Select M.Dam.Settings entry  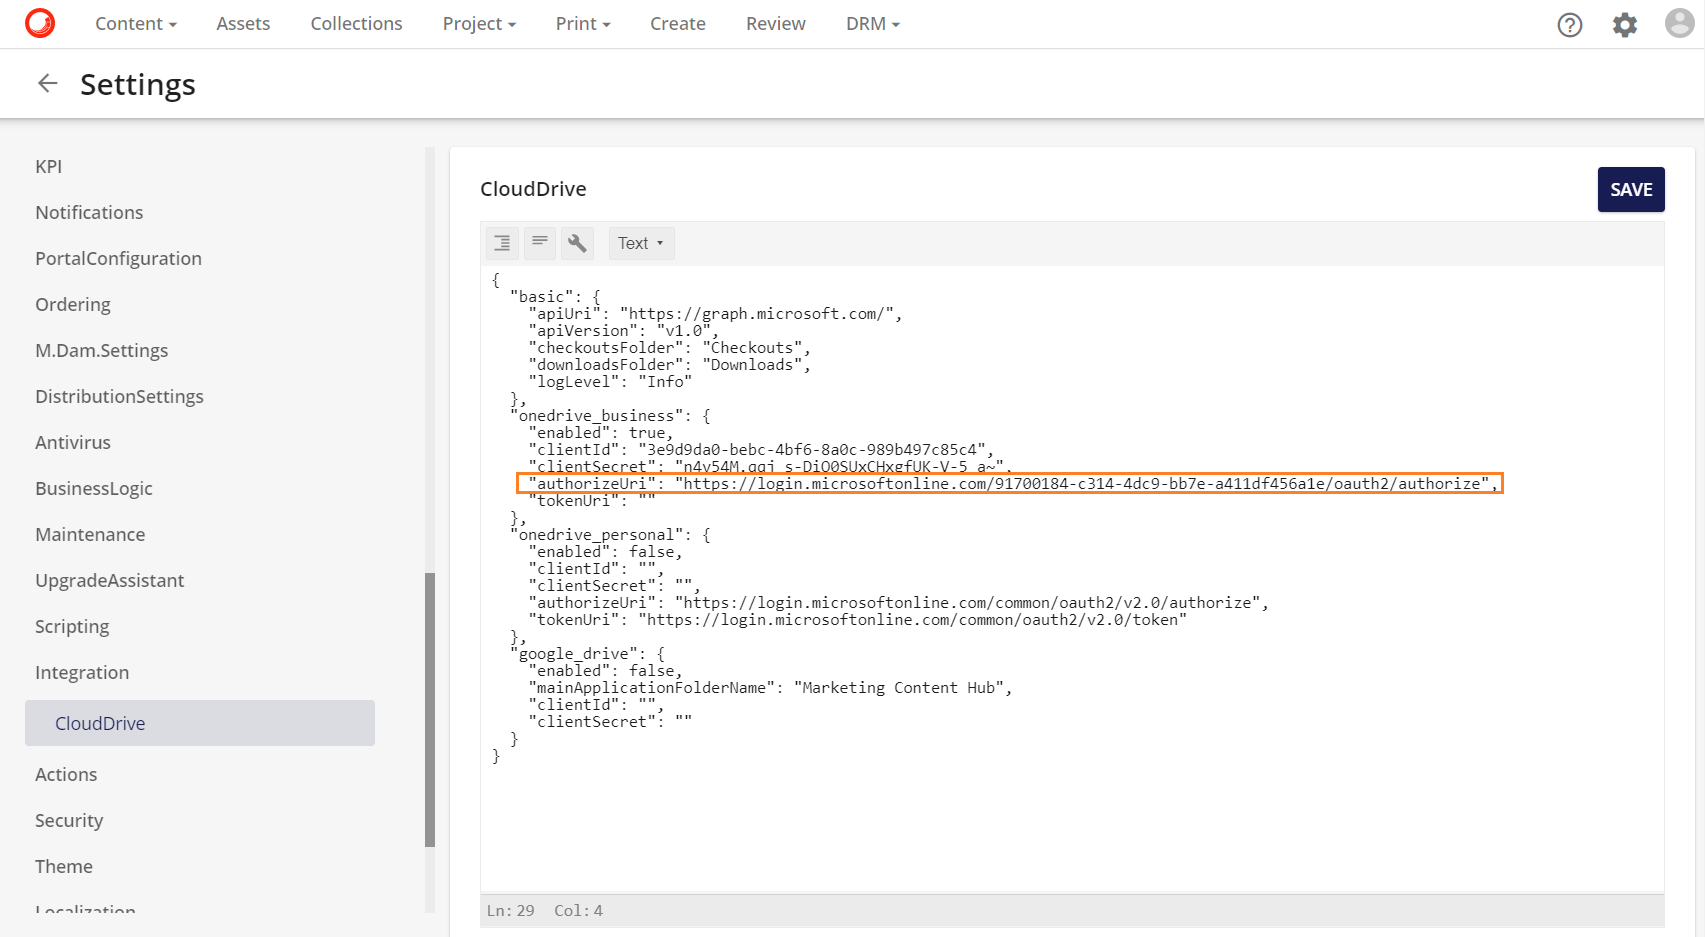coord(101,350)
